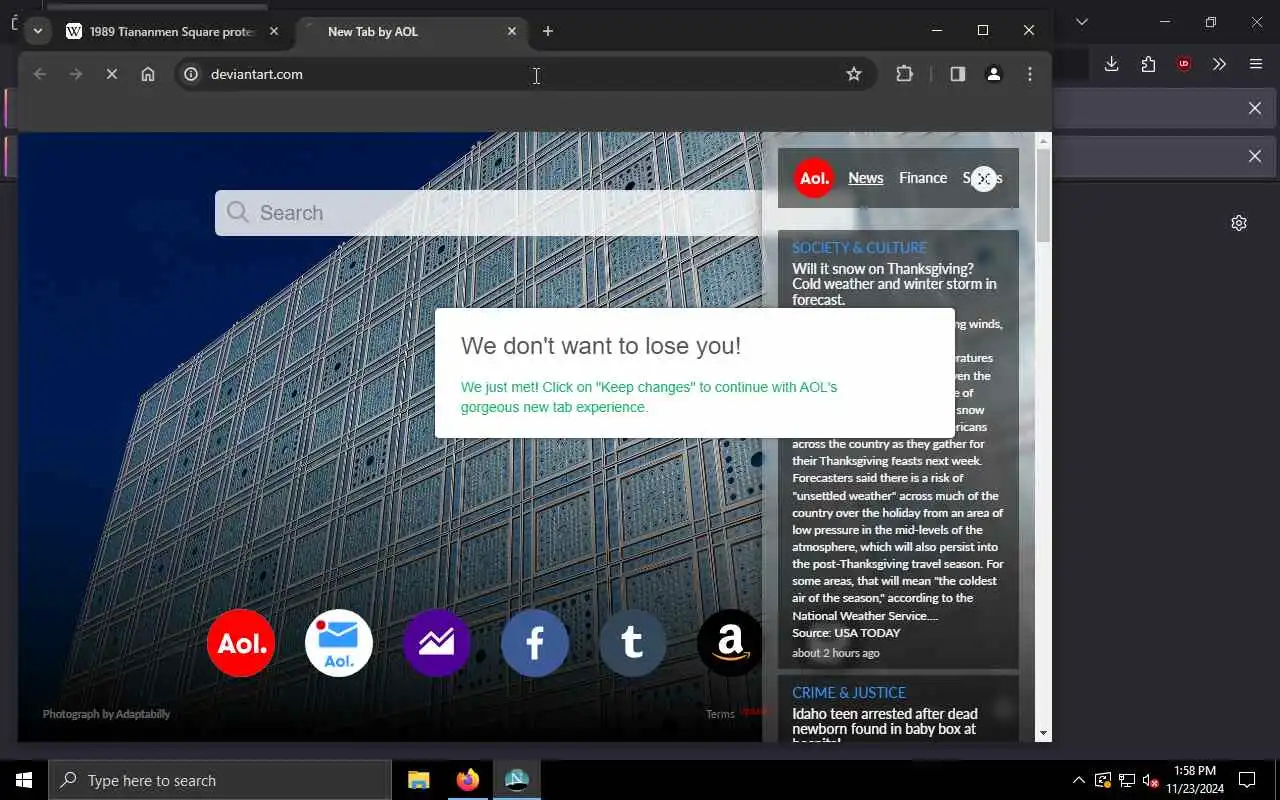Open Firefox downloads arrow icon

[1111, 64]
